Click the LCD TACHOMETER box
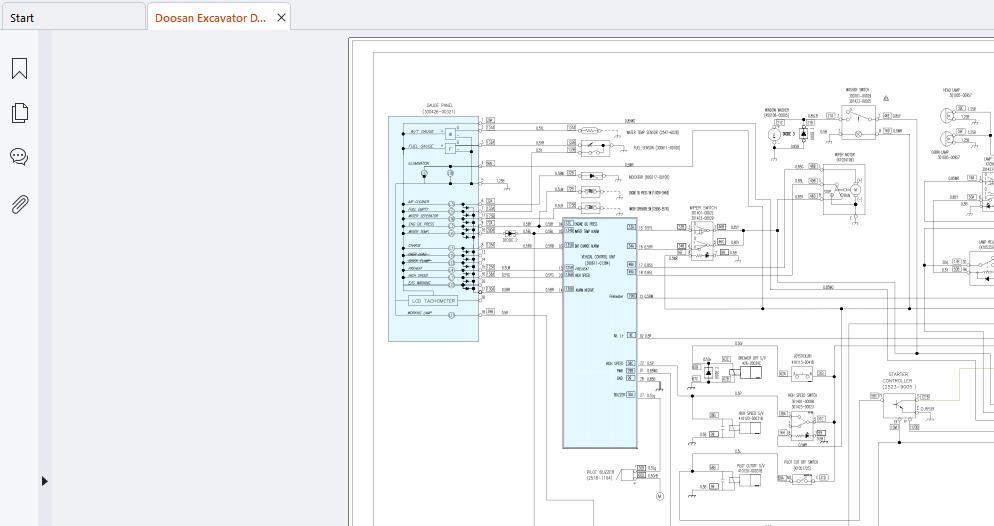Viewport: 994px width, 526px height. tap(434, 300)
